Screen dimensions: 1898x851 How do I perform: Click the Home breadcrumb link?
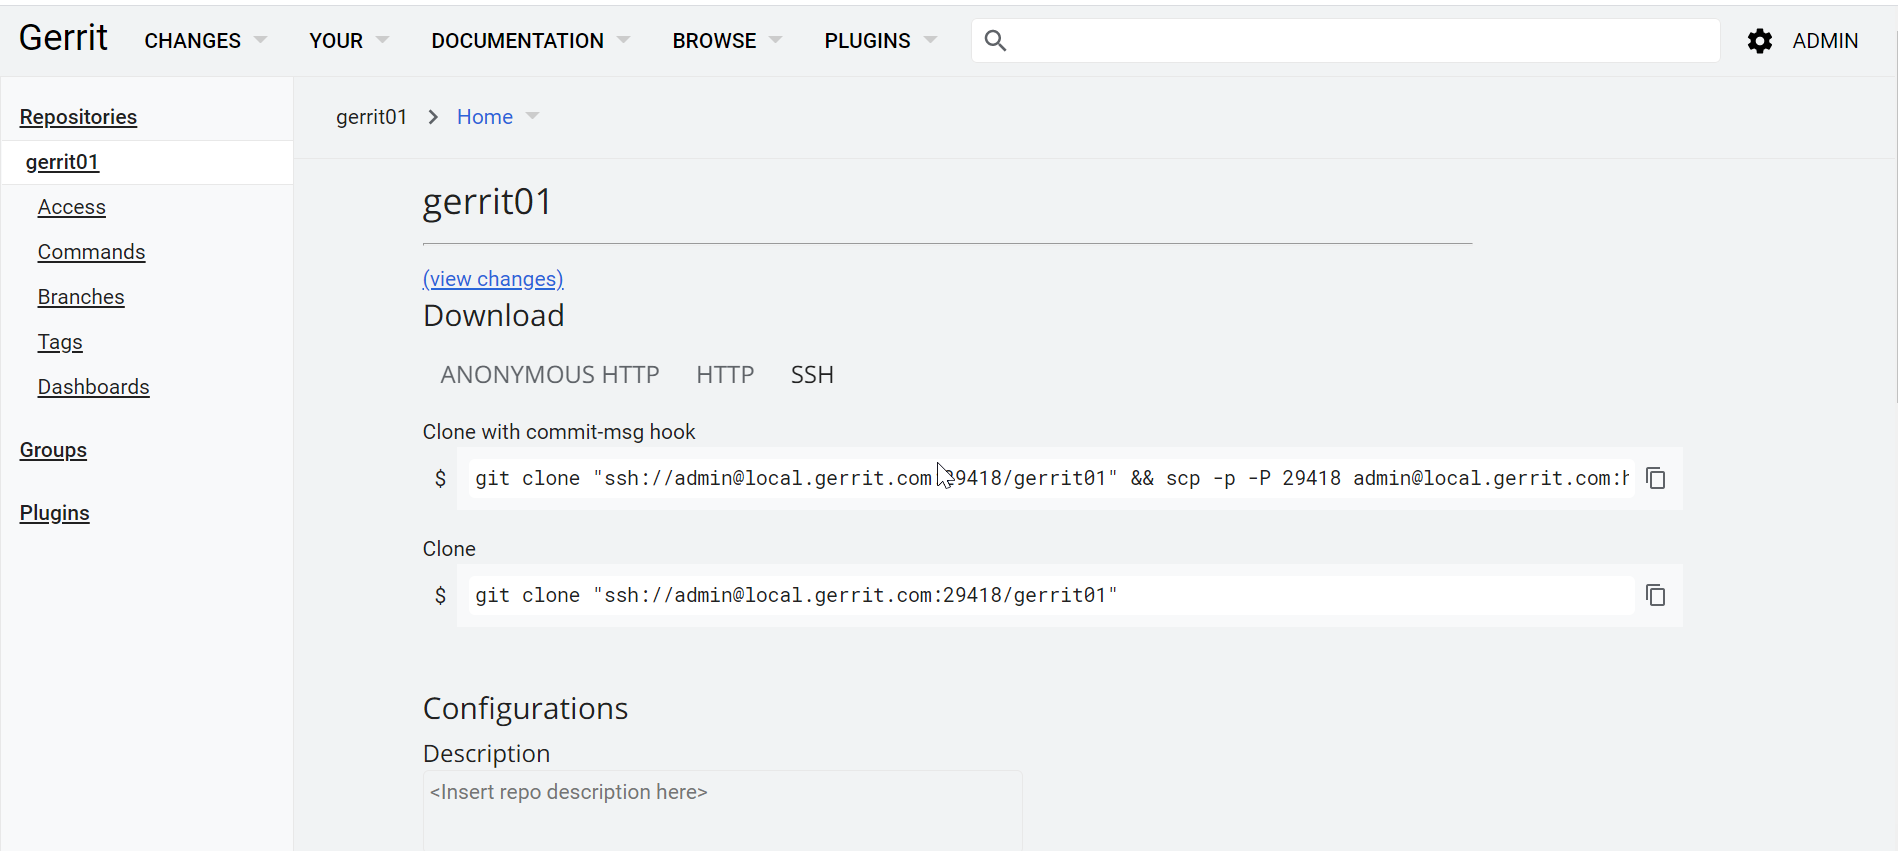[x=485, y=117]
